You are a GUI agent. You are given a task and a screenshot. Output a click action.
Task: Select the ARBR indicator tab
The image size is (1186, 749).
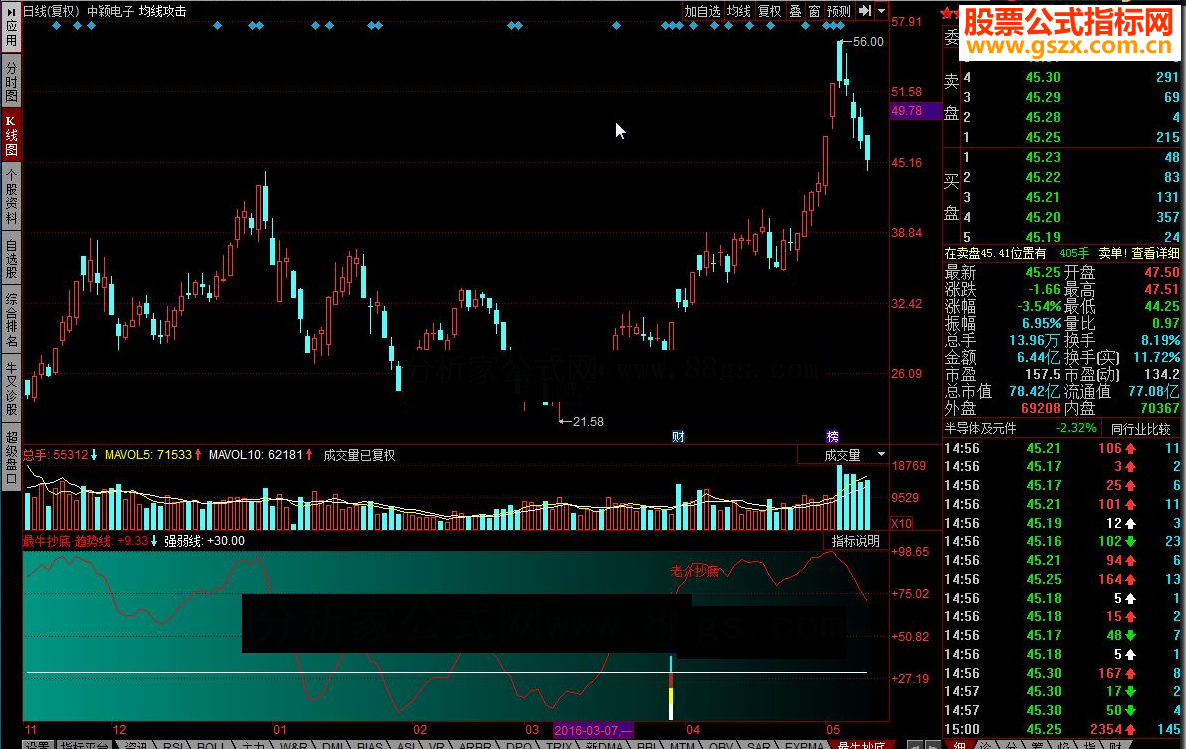(x=475, y=744)
